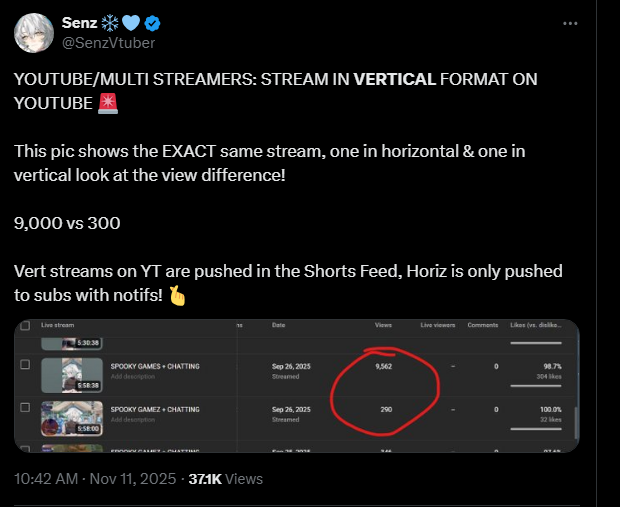Check the SPOOKY GAMES + CHATTING row checkbox
The height and width of the screenshot is (507, 620).
(25, 364)
